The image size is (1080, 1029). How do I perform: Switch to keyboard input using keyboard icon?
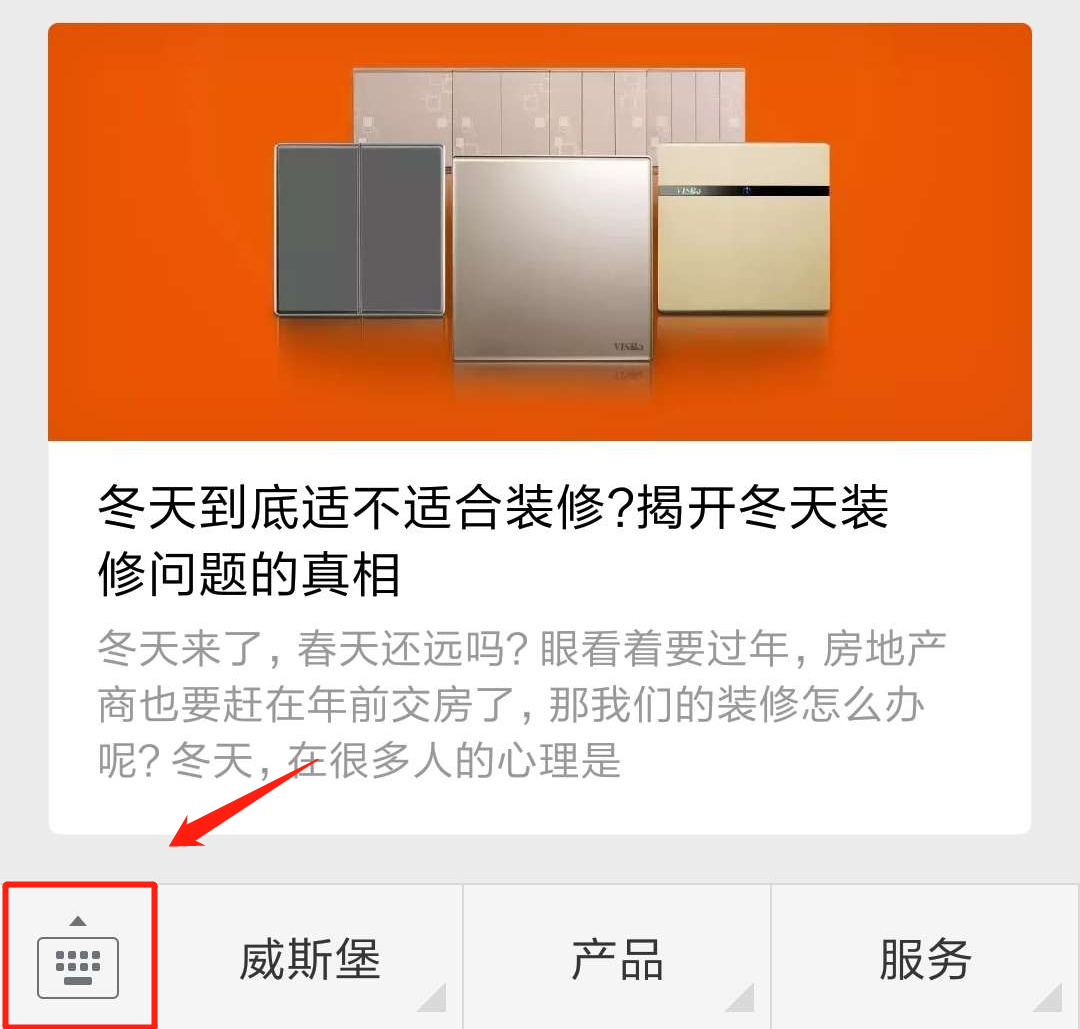(78, 967)
